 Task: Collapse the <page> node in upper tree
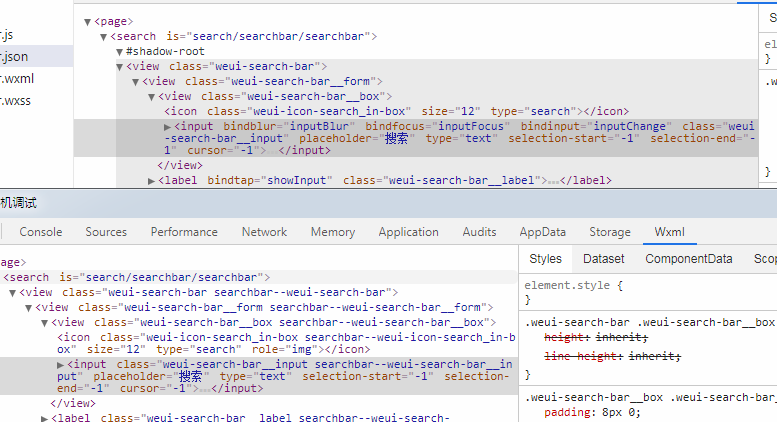[x=87, y=22]
